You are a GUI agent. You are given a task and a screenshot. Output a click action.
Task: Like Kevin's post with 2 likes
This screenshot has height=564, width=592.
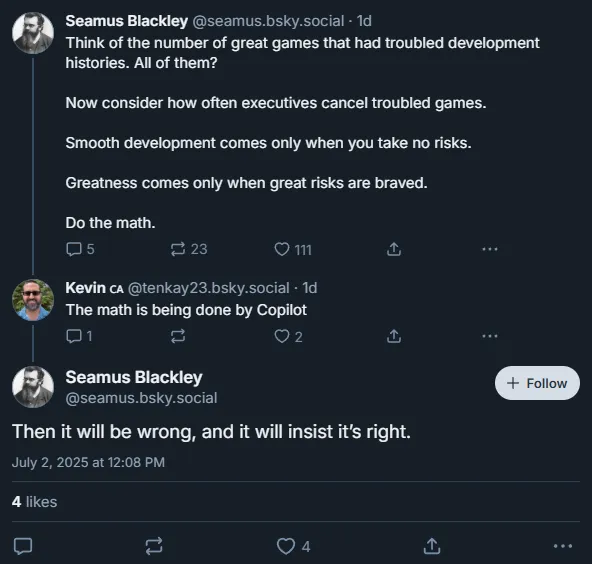[x=288, y=336]
